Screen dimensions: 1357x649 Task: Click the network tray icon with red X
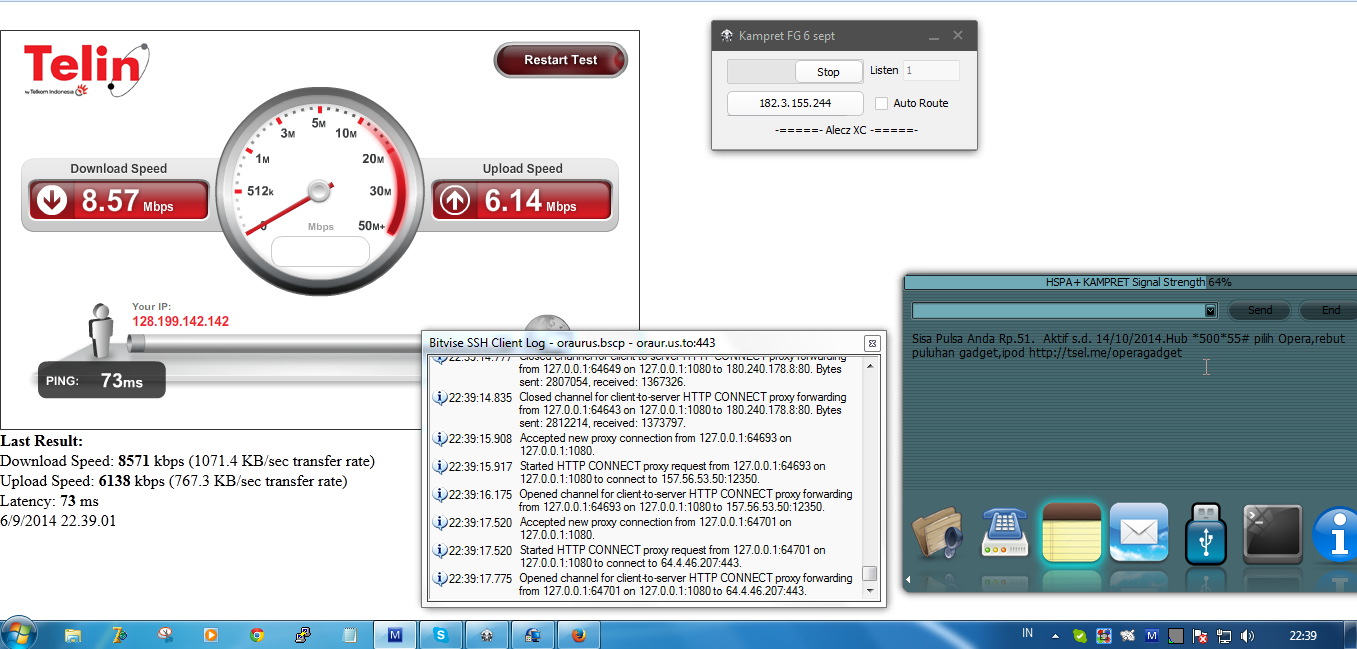pos(1200,635)
